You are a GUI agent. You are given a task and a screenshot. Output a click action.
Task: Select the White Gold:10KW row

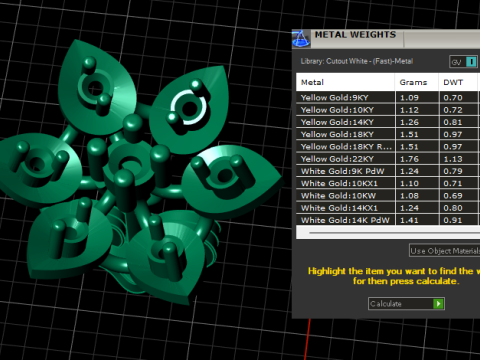coord(388,196)
